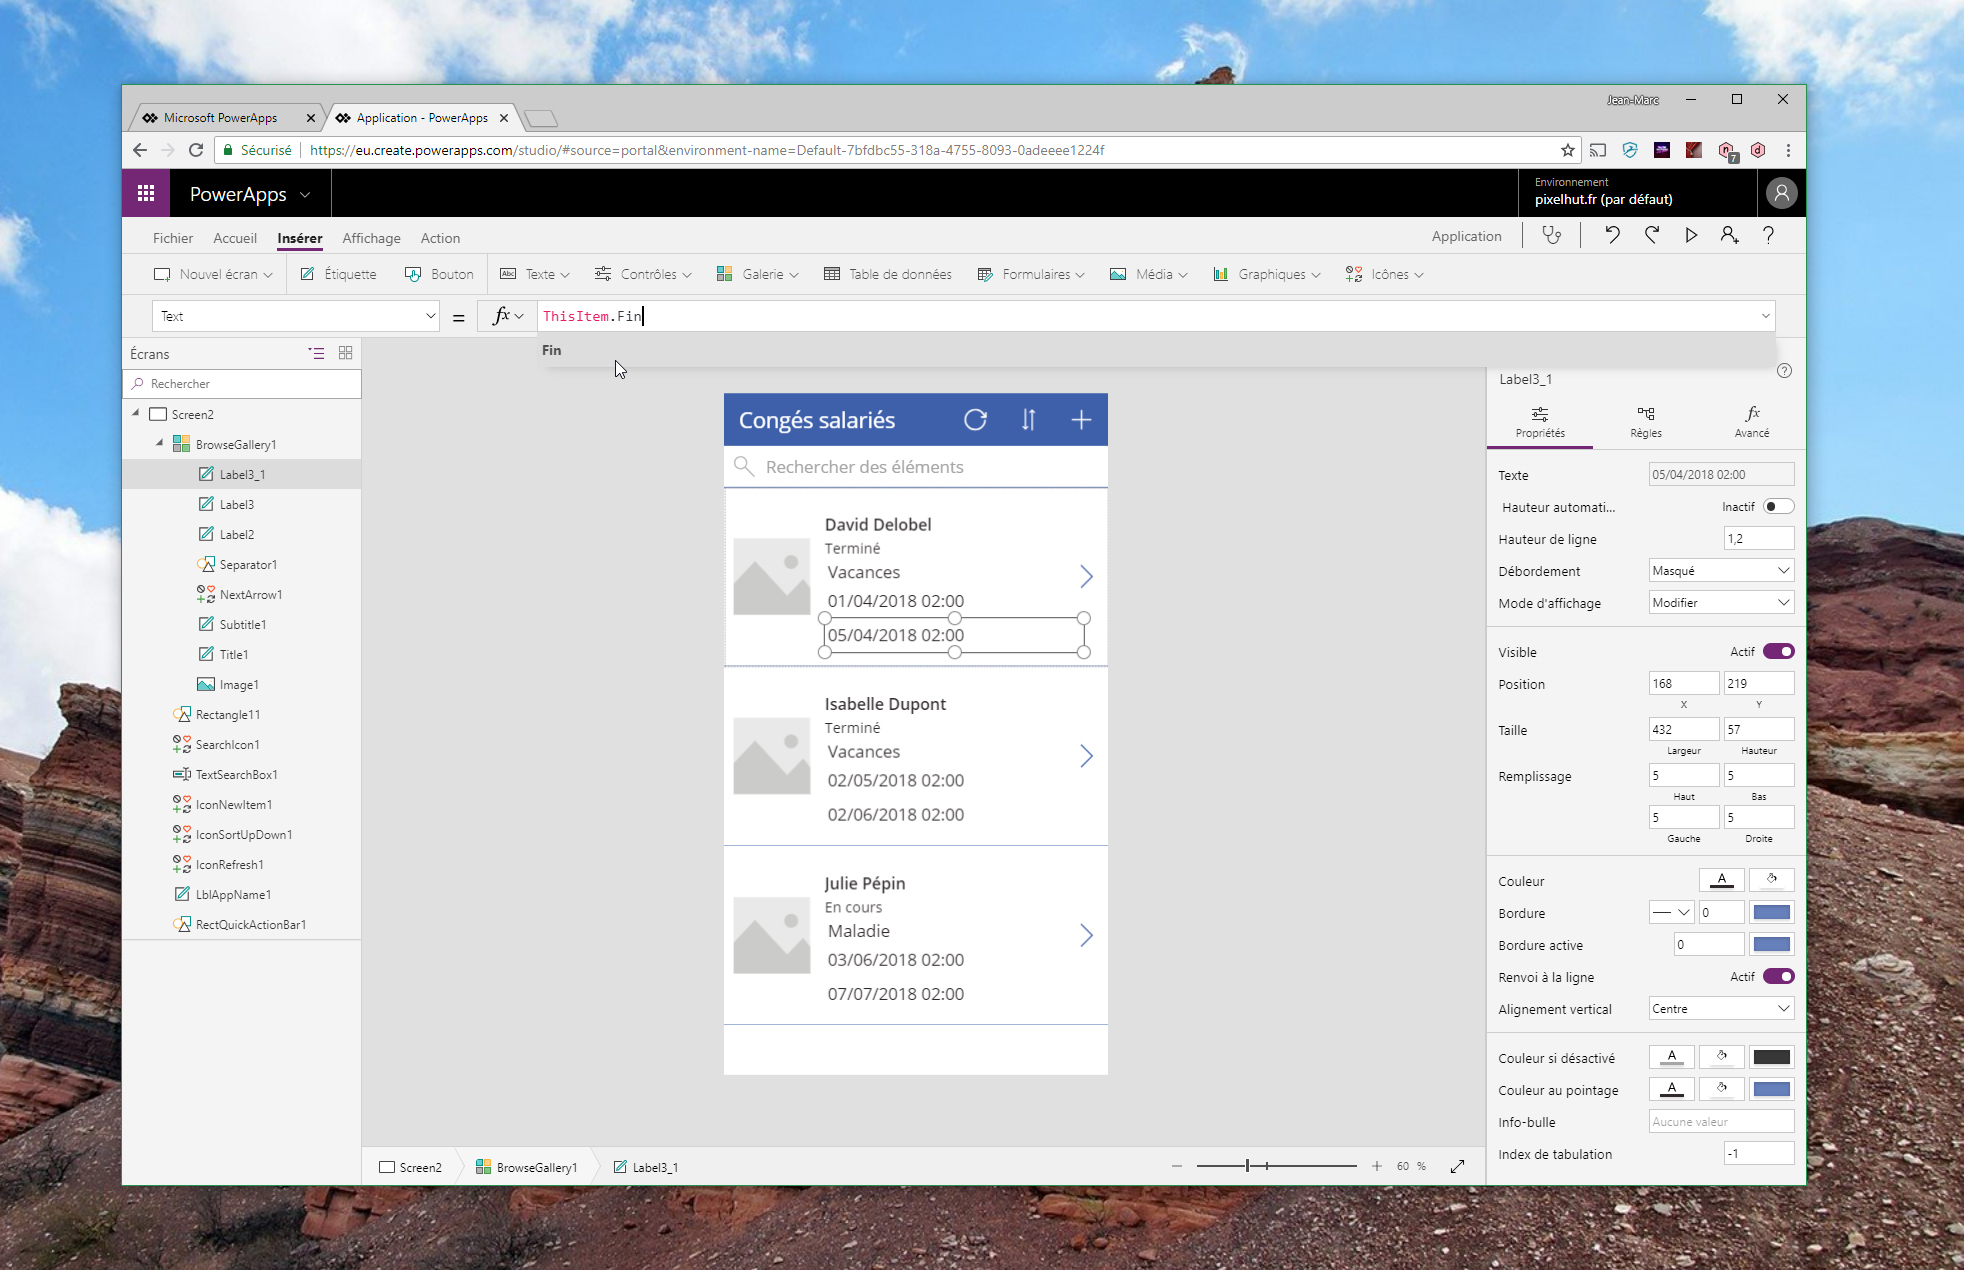Open the property selector dropdown showing Text
The width and height of the screenshot is (1964, 1270).
coord(296,316)
